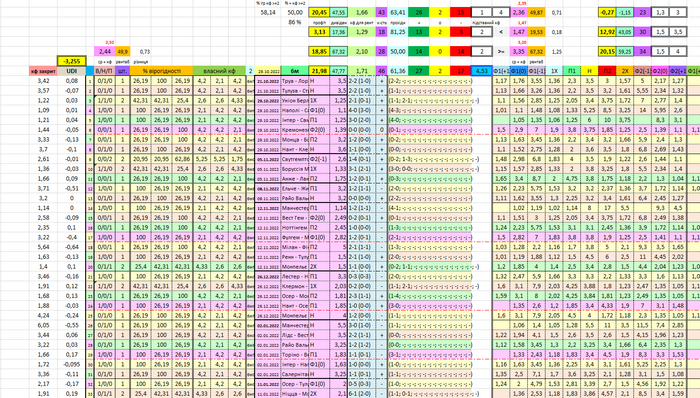Image resolution: width=700 pixels, height=398 pixels.
Task: Click the red 'П2' column header
Action: pos(607,71)
